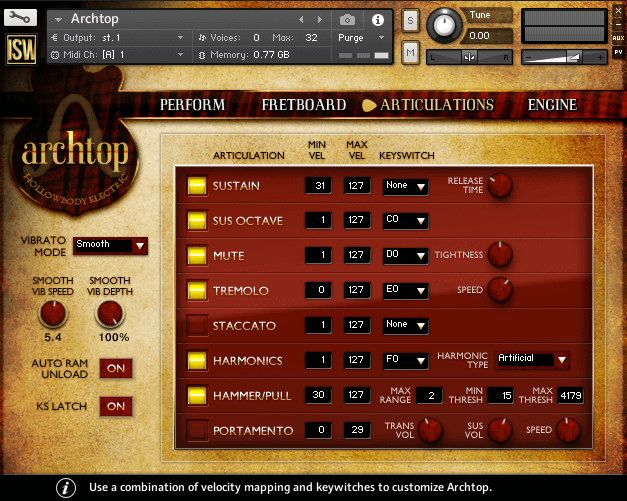Turn off KS Latch
The image size is (627, 501).
point(116,406)
